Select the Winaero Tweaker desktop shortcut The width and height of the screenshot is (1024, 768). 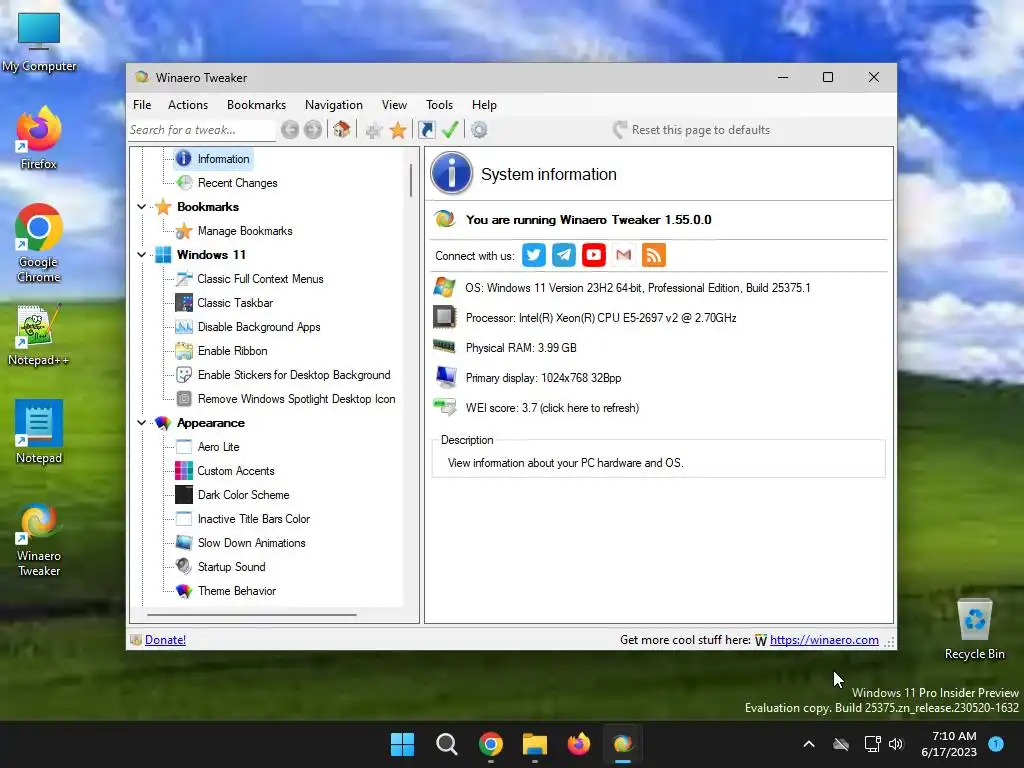39,539
